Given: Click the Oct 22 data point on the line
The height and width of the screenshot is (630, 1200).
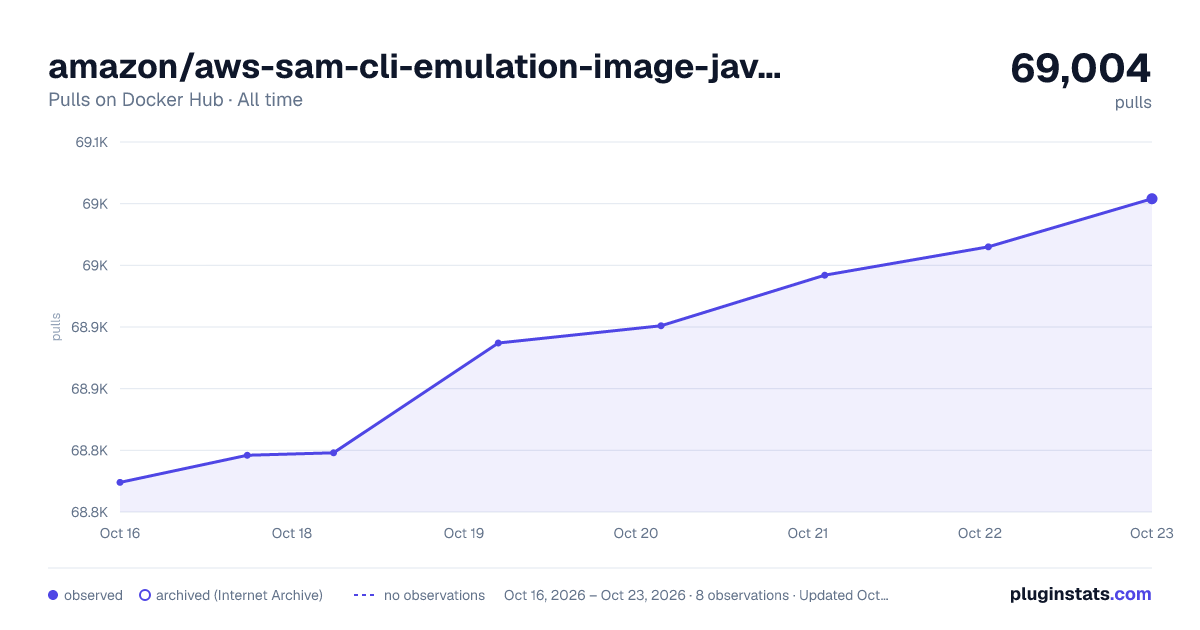Looking at the screenshot, I should [x=988, y=247].
